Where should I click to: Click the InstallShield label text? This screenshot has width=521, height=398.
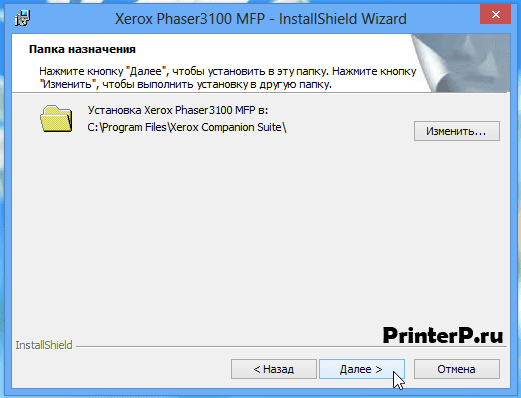coord(44,345)
